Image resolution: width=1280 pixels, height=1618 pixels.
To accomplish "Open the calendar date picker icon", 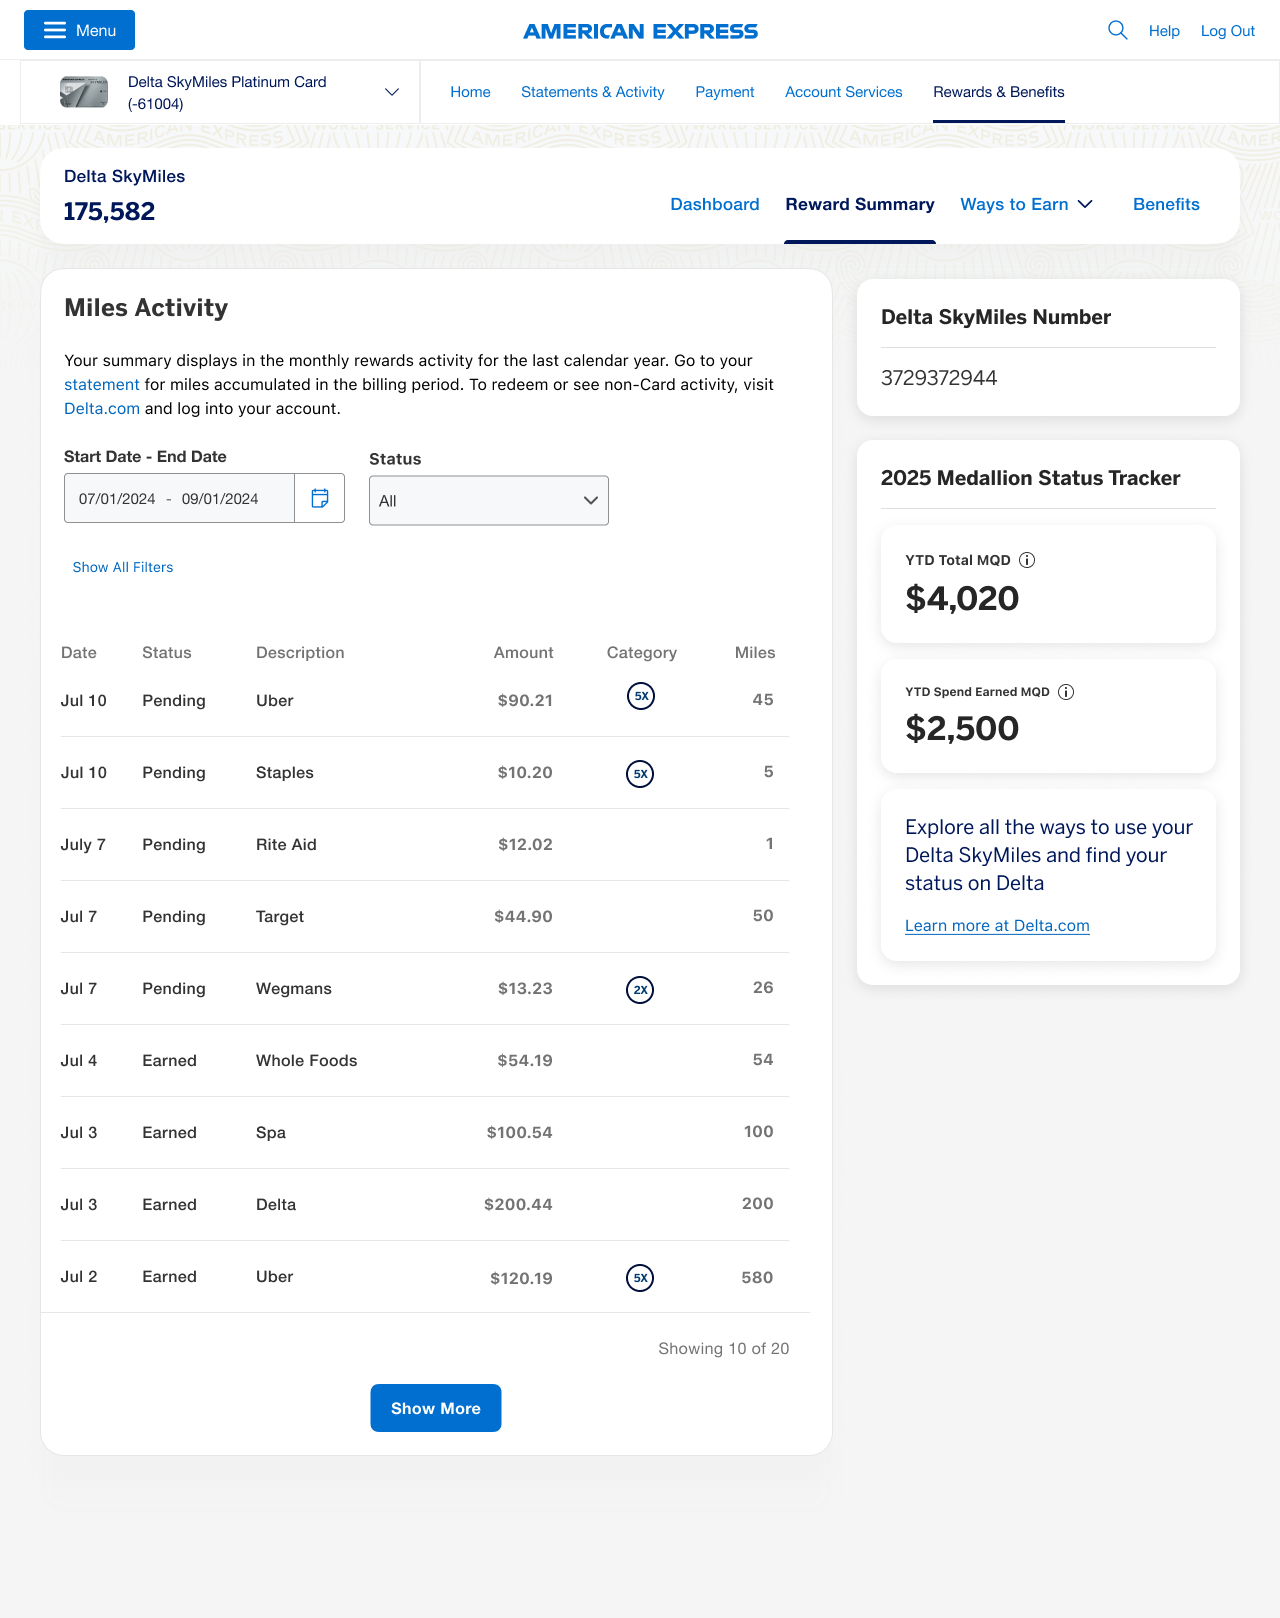I will click(x=320, y=498).
